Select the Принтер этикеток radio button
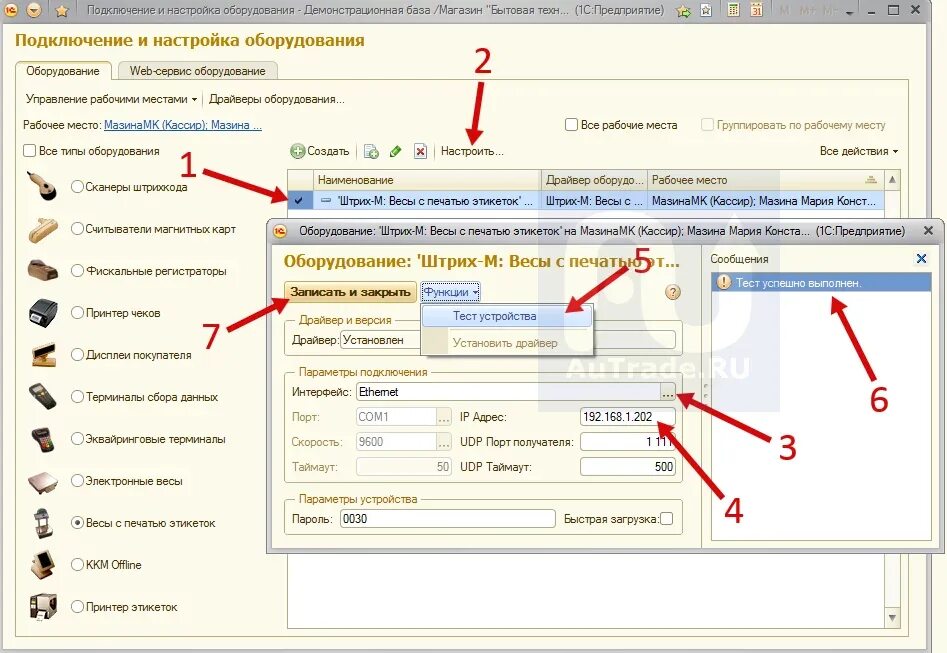The height and width of the screenshot is (653, 947). click(77, 606)
